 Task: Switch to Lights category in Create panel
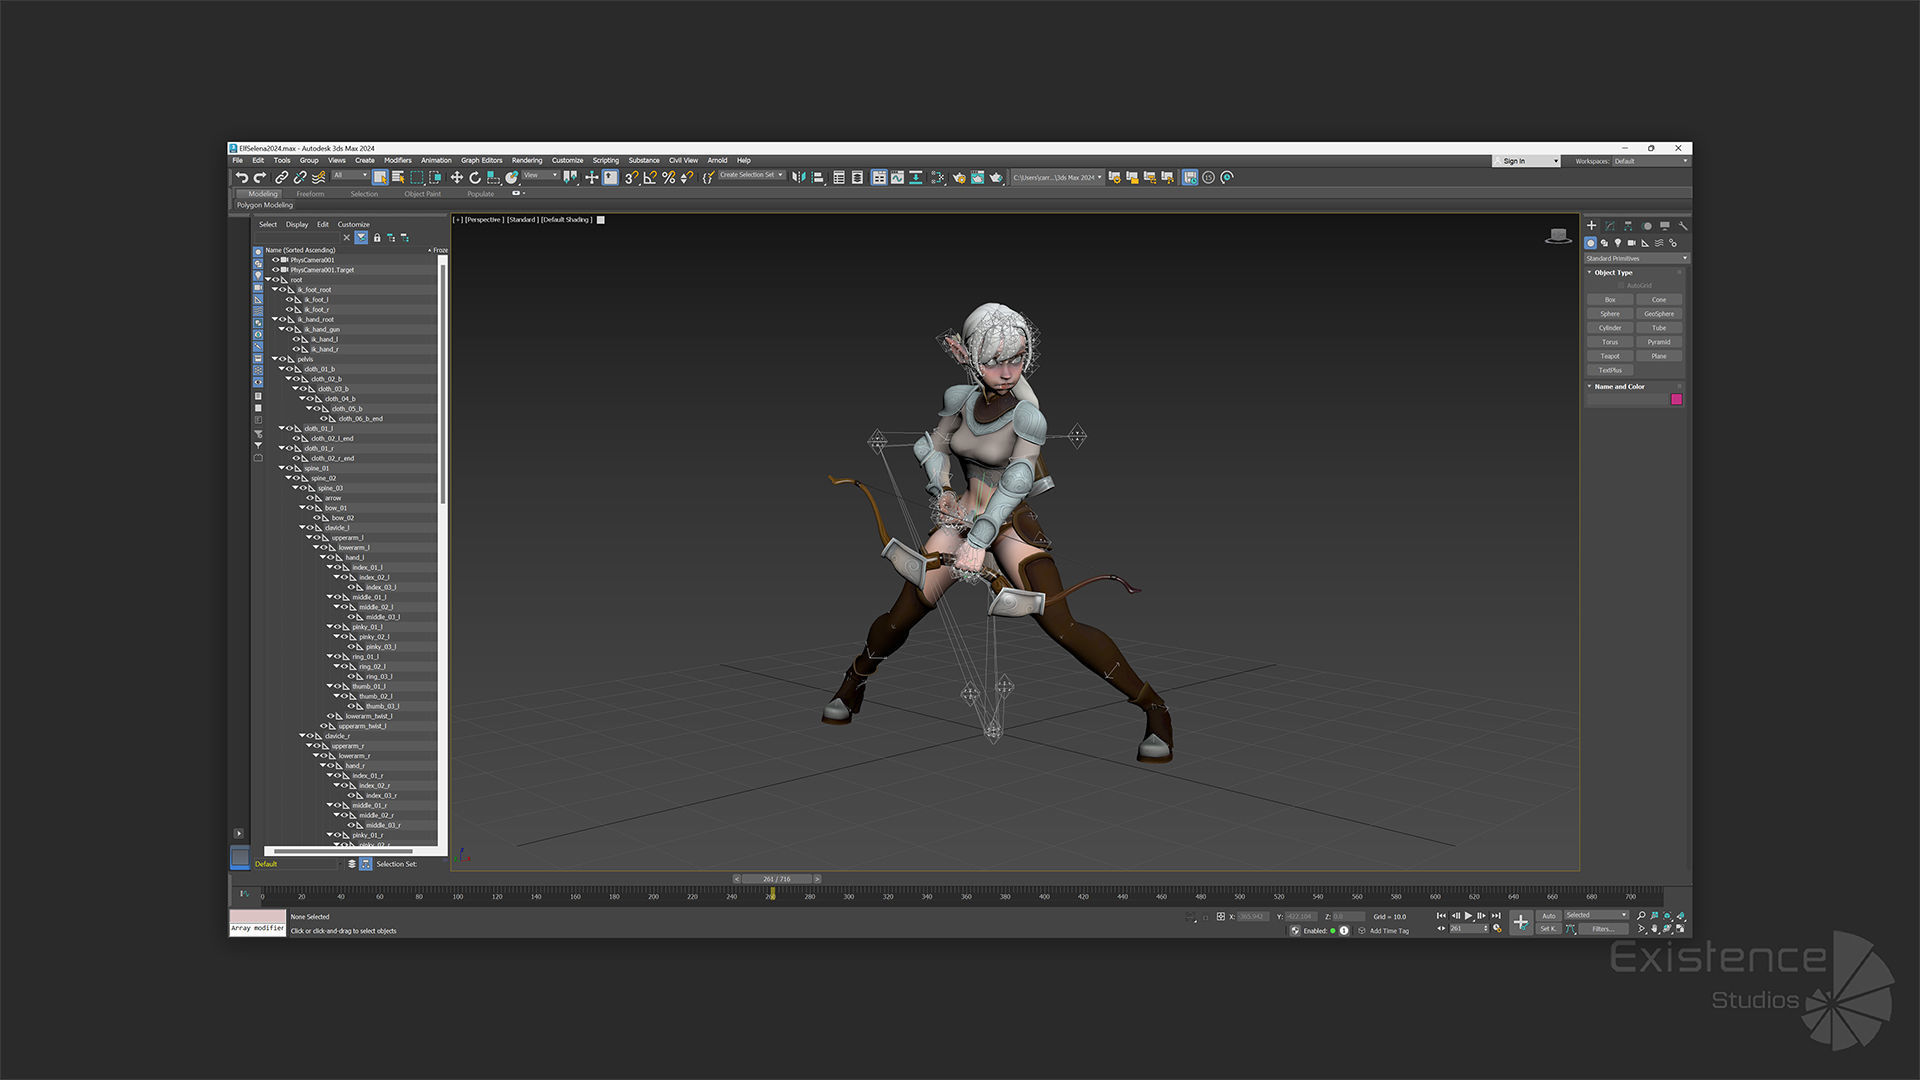click(x=1618, y=243)
